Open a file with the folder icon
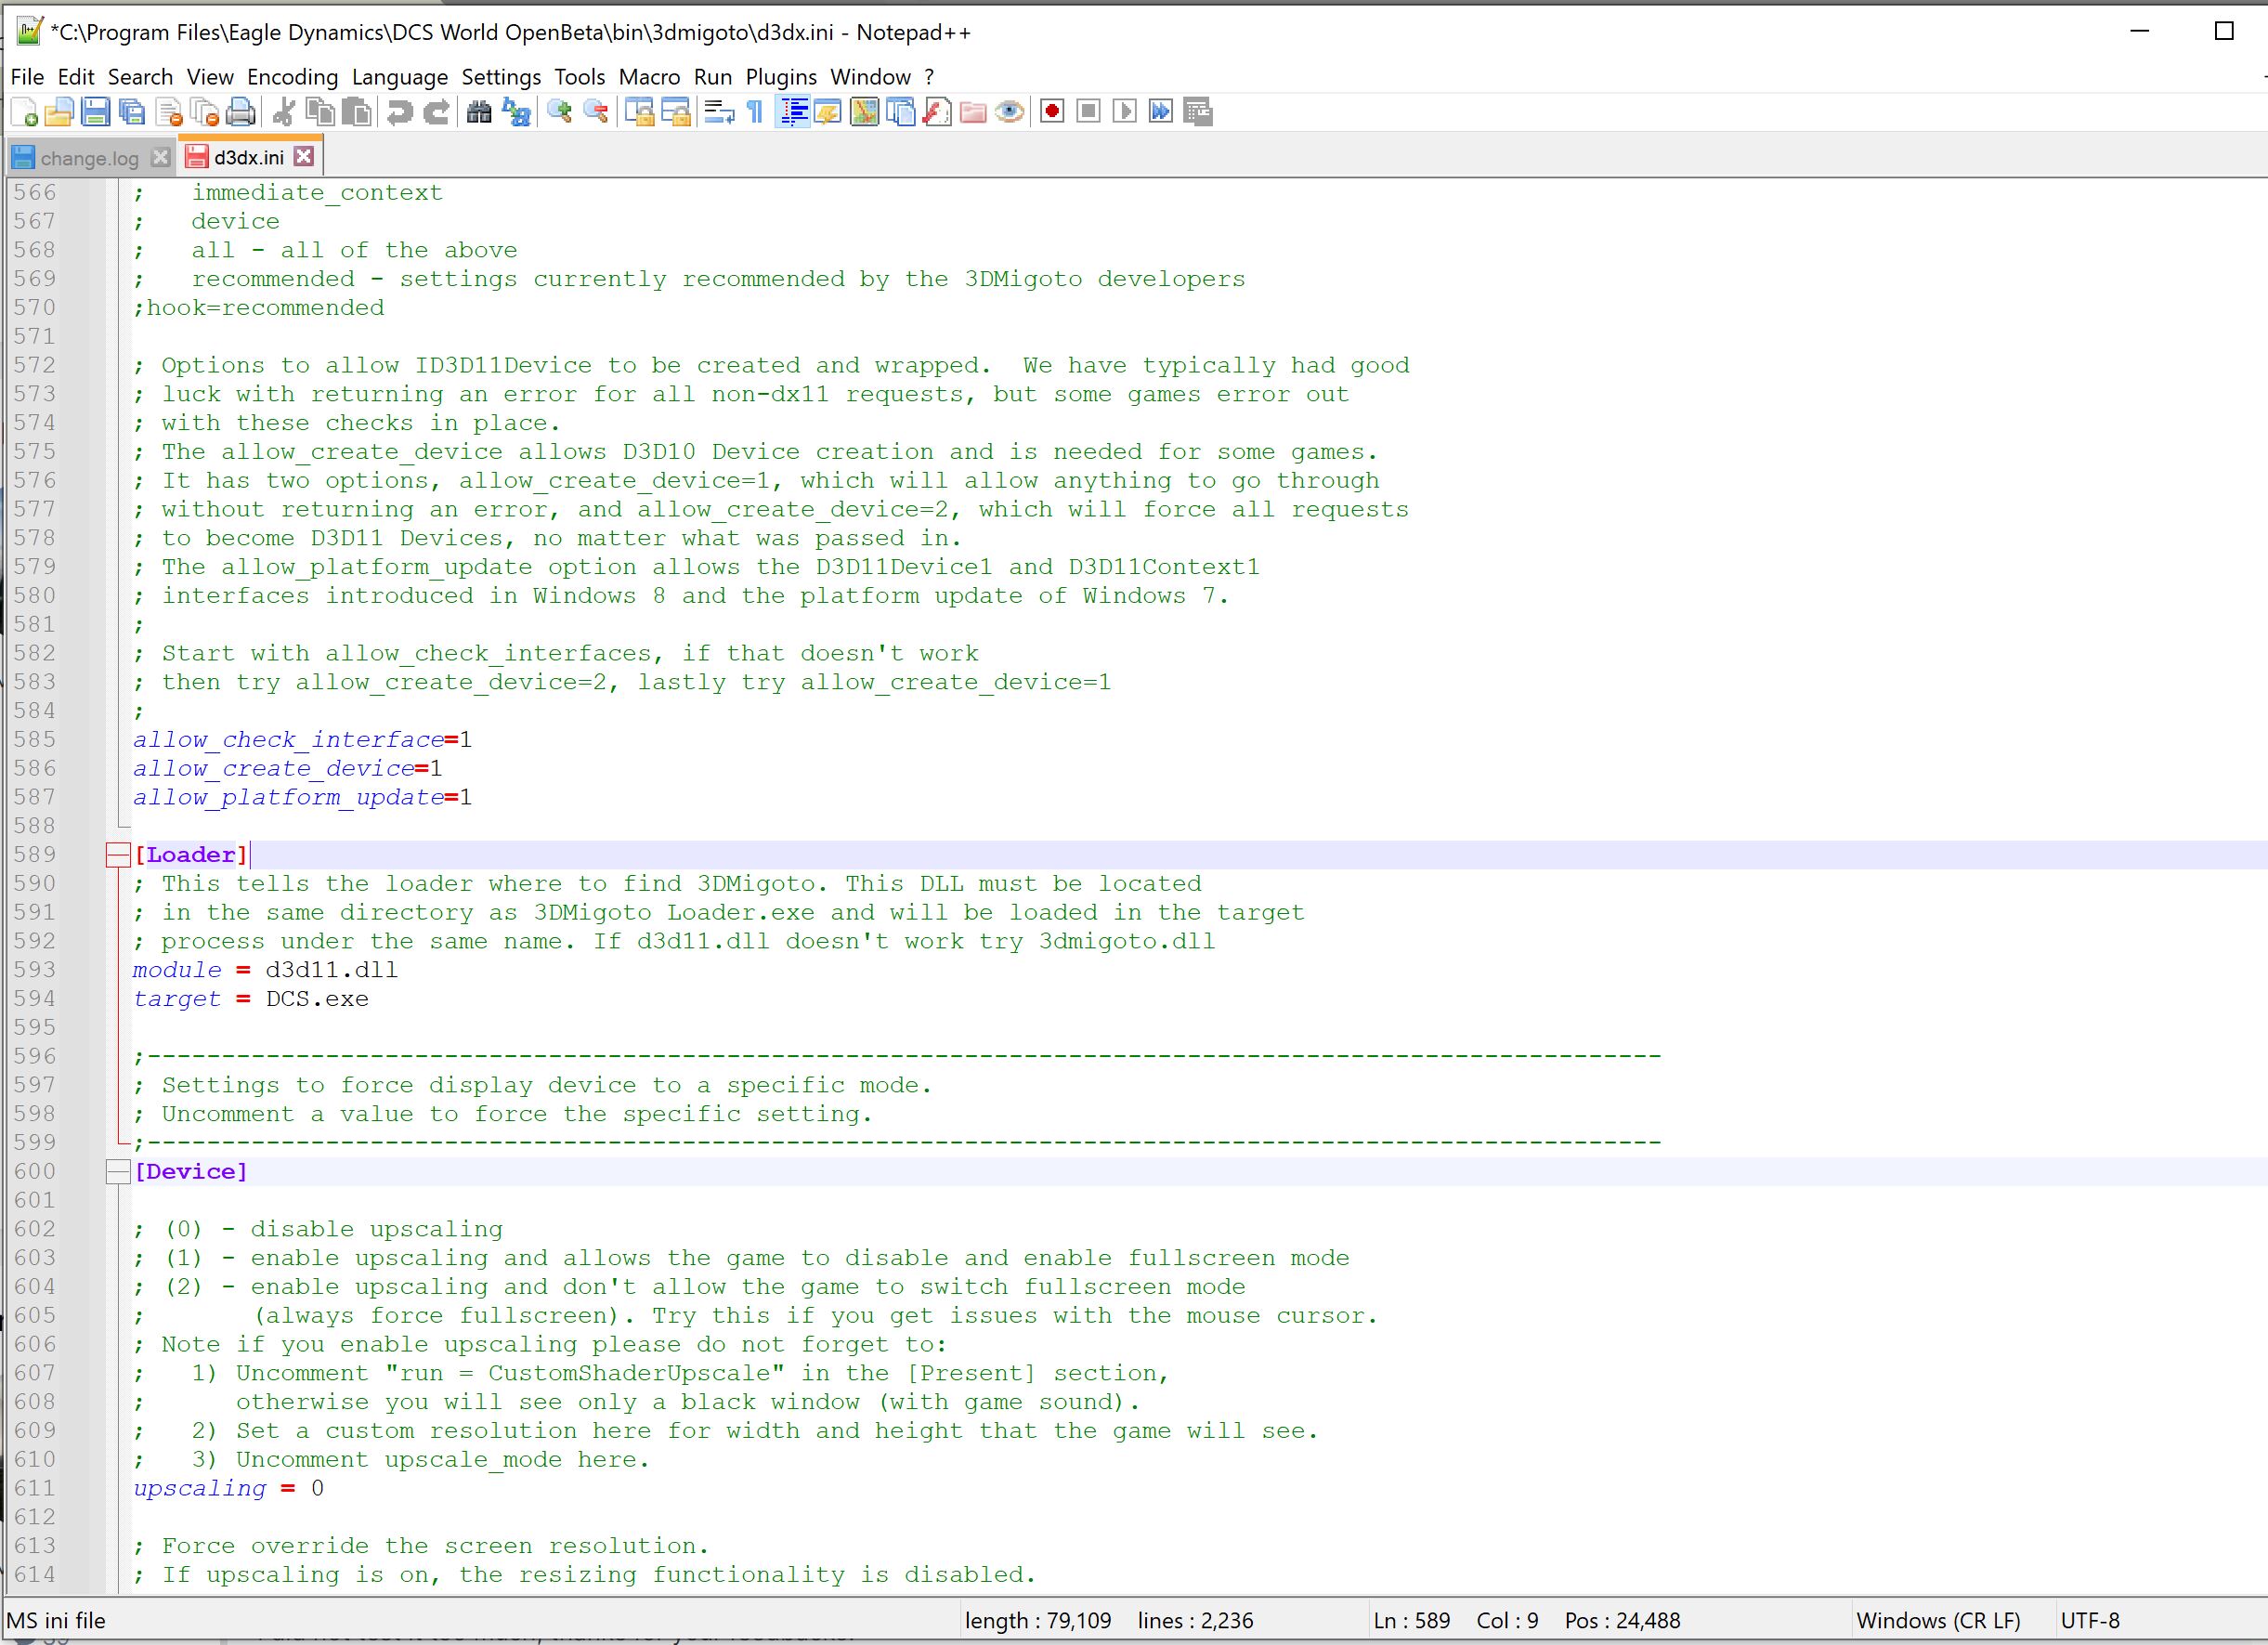Image resolution: width=2268 pixels, height=1645 pixels. click(x=60, y=112)
